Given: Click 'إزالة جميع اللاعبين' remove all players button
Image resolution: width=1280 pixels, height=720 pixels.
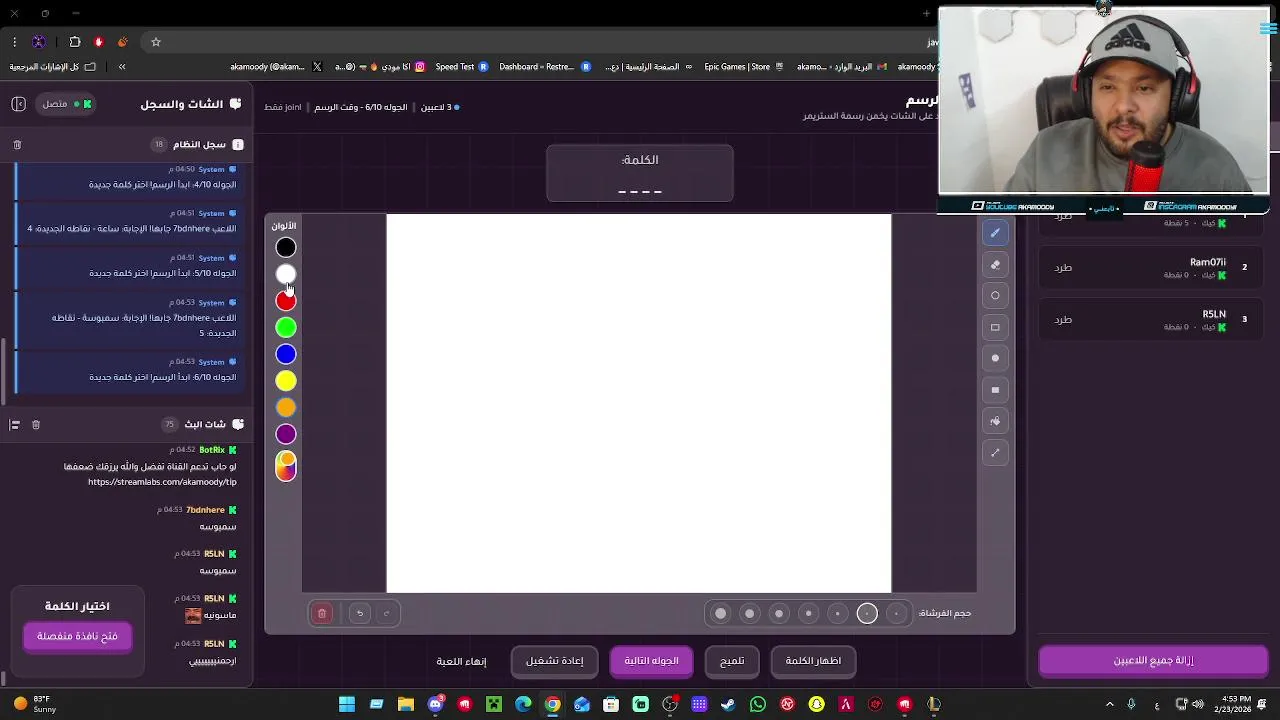Looking at the screenshot, I should point(1153,661).
